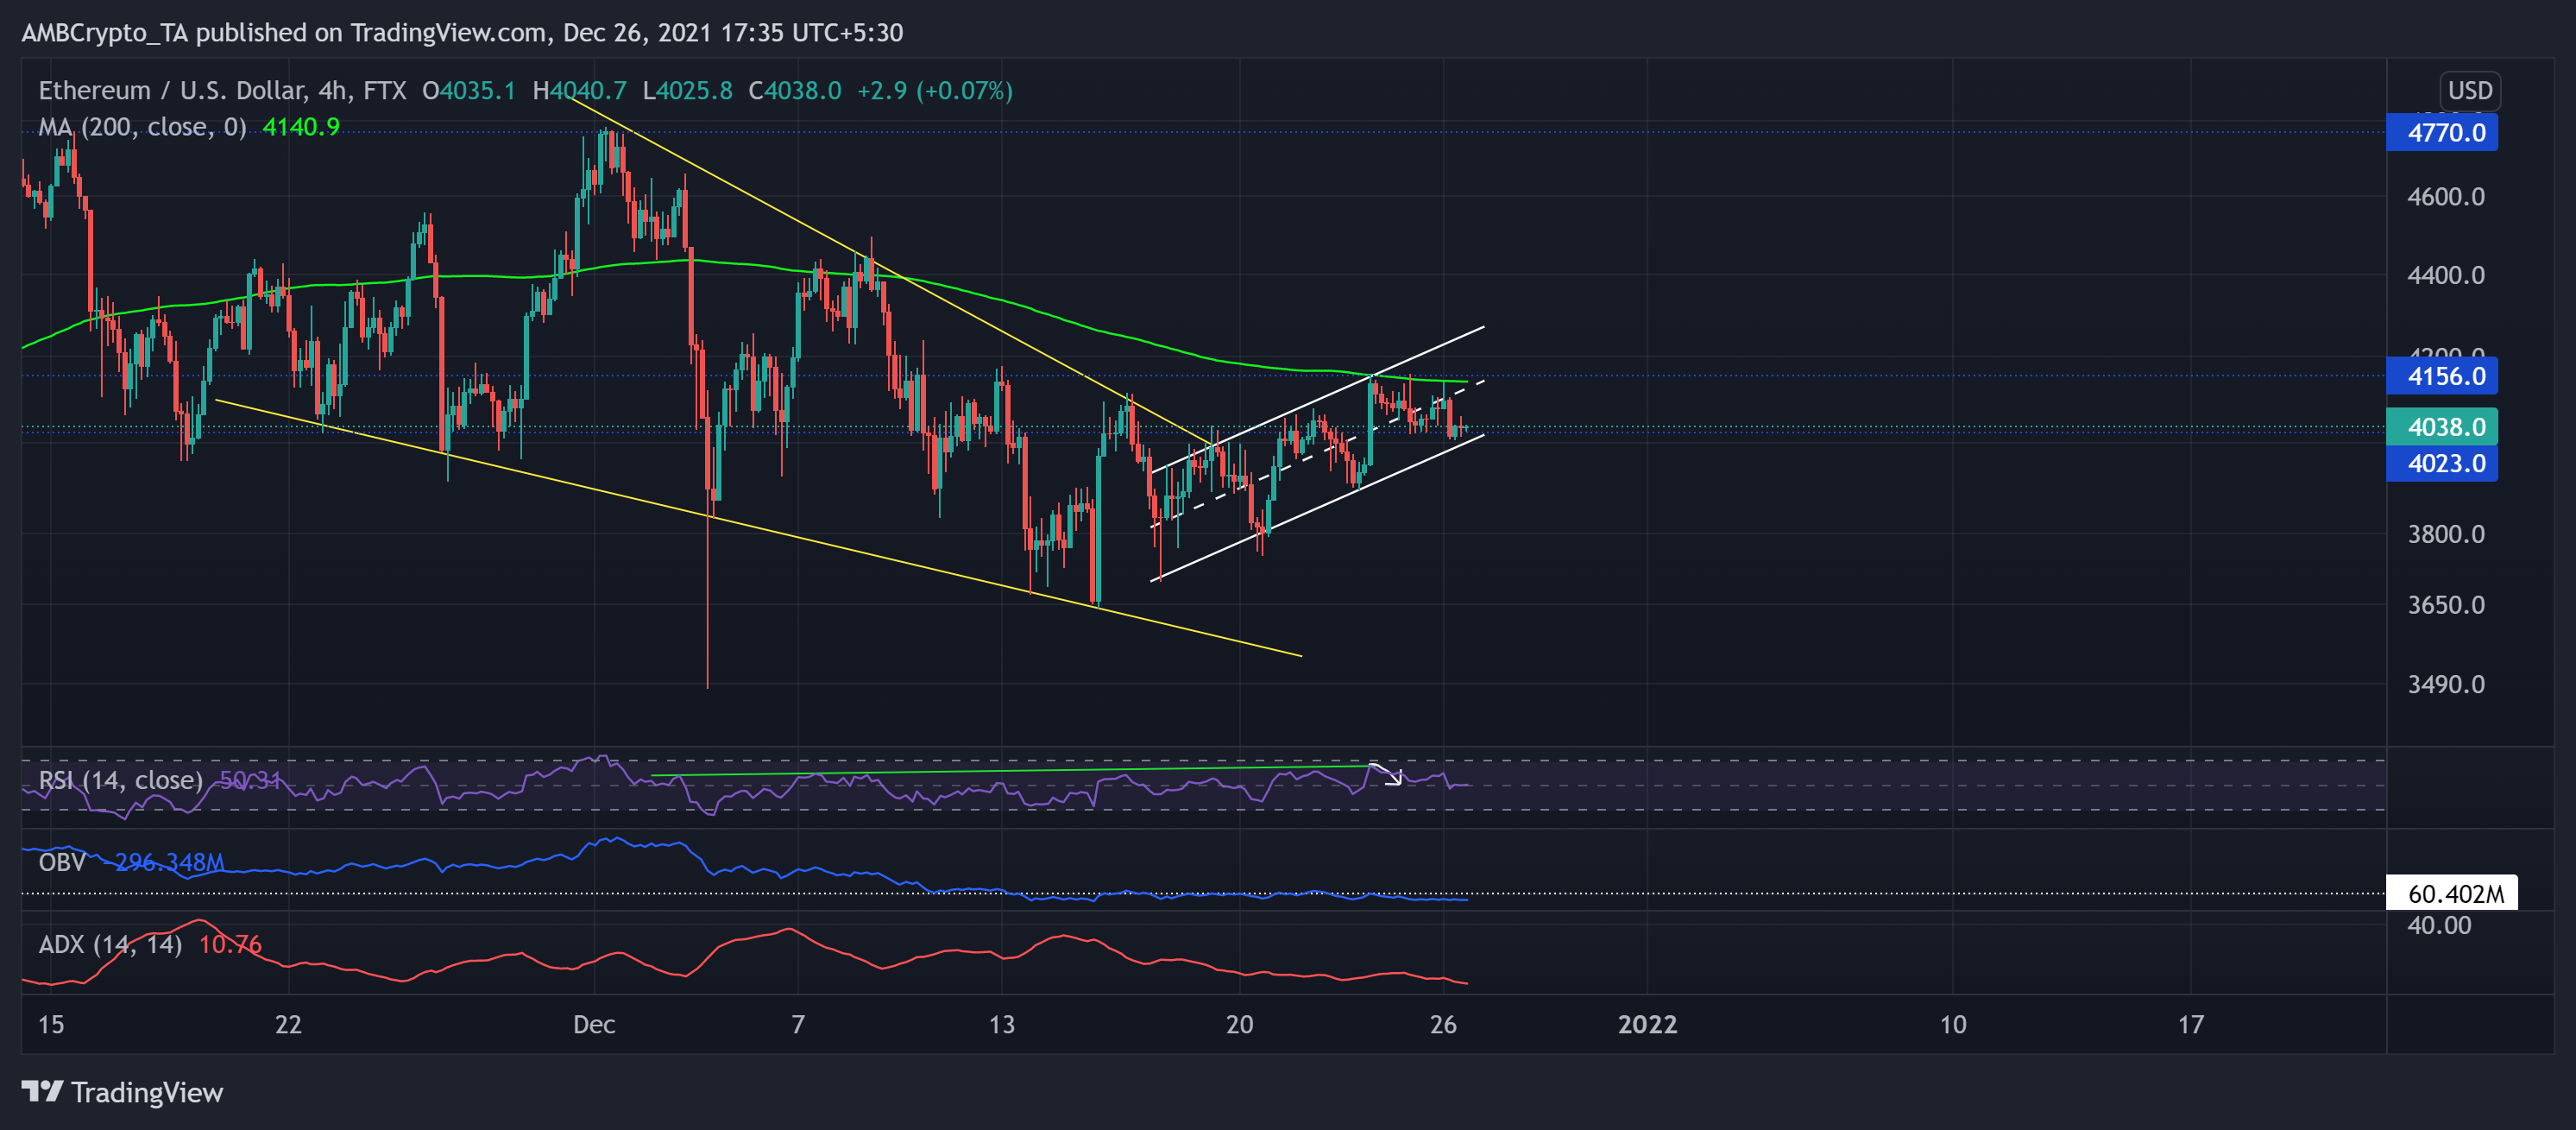
Task: Toggle the 4038.0 current price label
Action: (x=2441, y=427)
